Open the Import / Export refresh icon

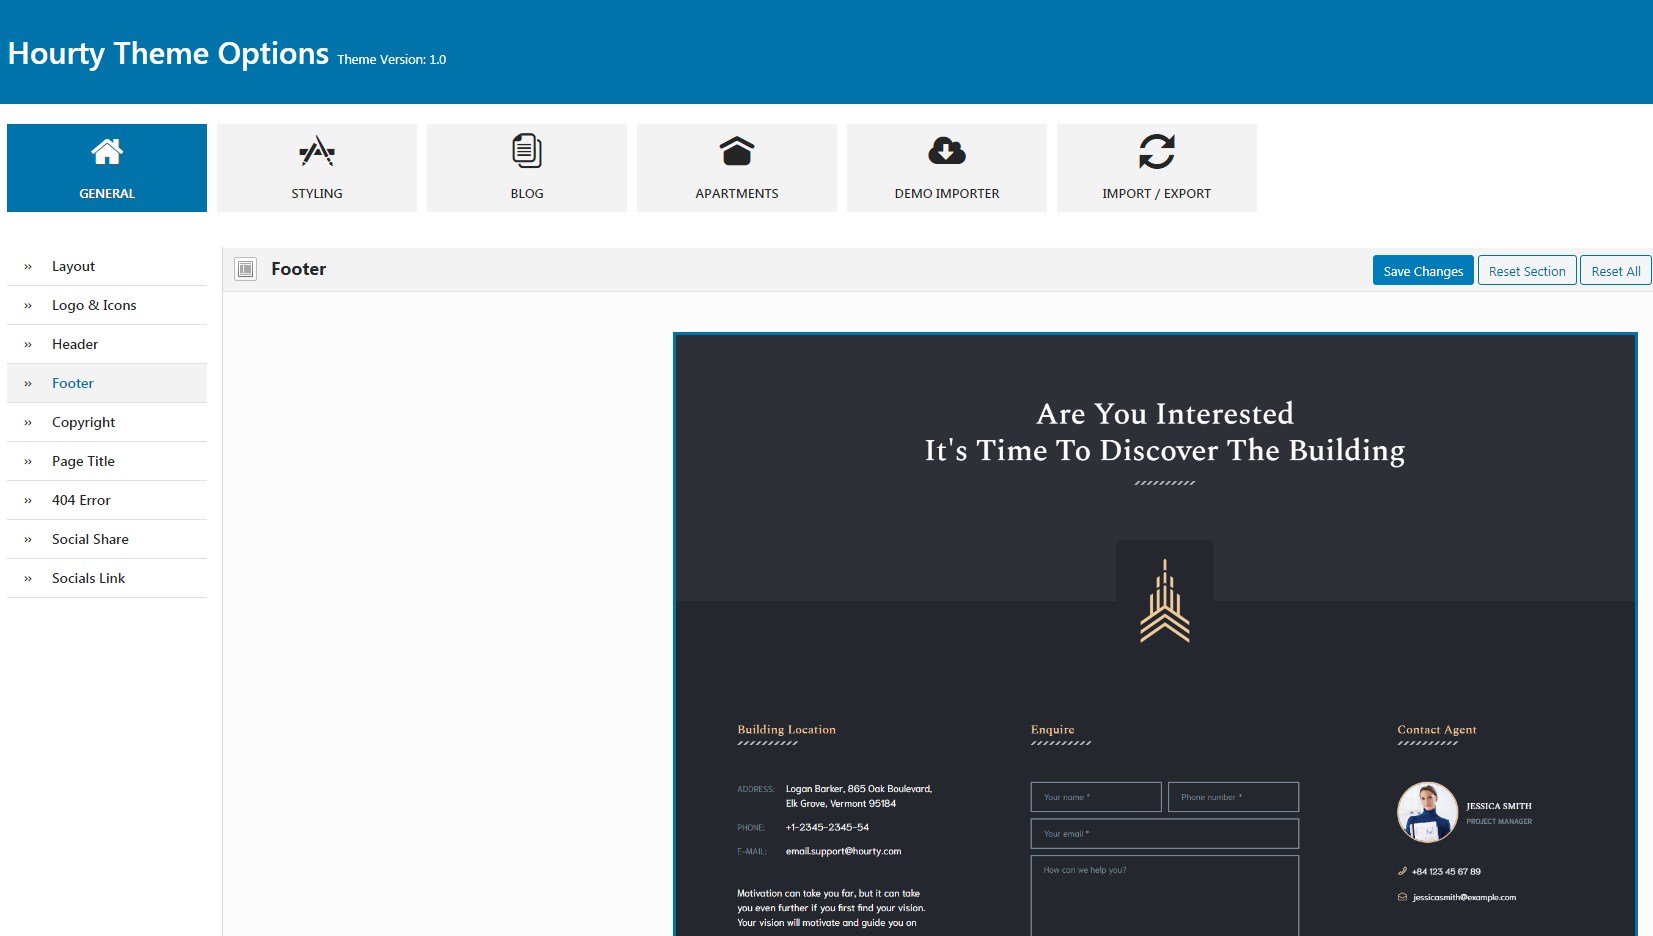[x=1157, y=151]
